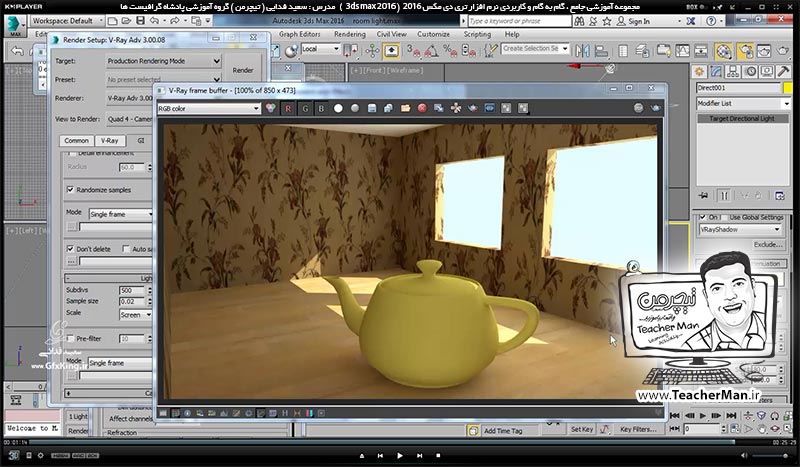
Task: Open the Rendering menu
Action: [x=349, y=34]
